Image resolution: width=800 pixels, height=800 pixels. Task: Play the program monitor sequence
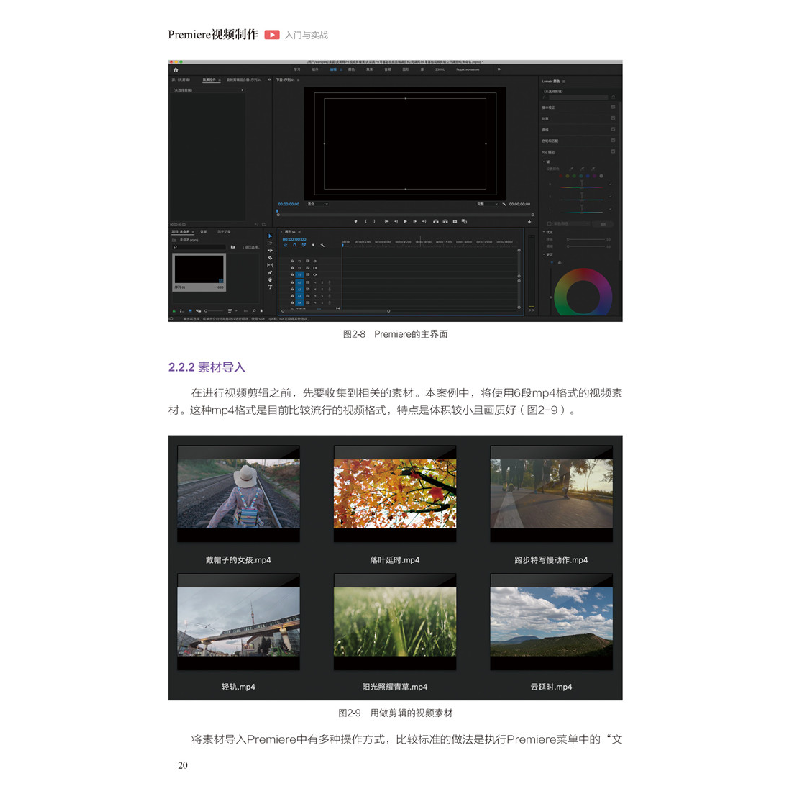405,221
